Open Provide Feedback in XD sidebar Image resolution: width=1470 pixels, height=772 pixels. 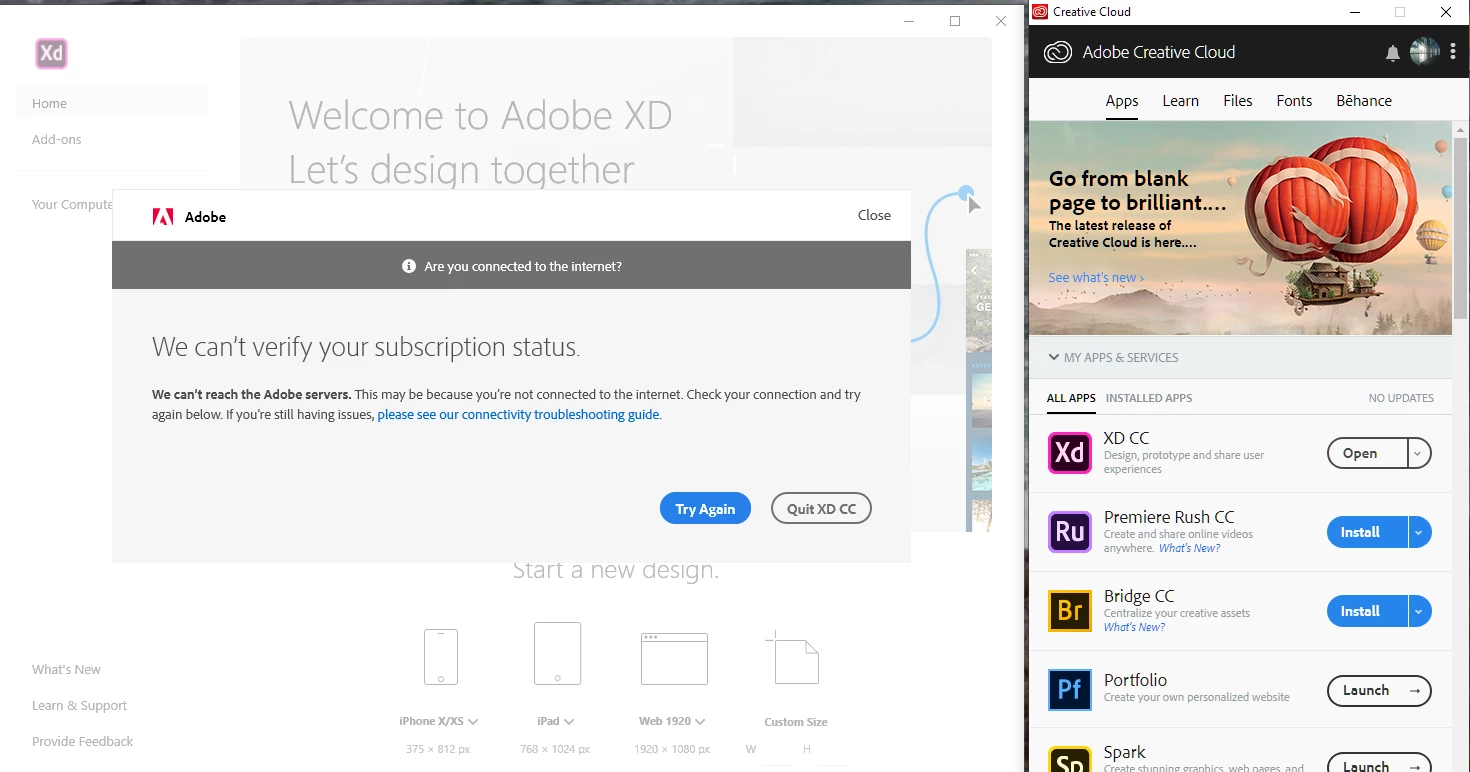tap(82, 742)
